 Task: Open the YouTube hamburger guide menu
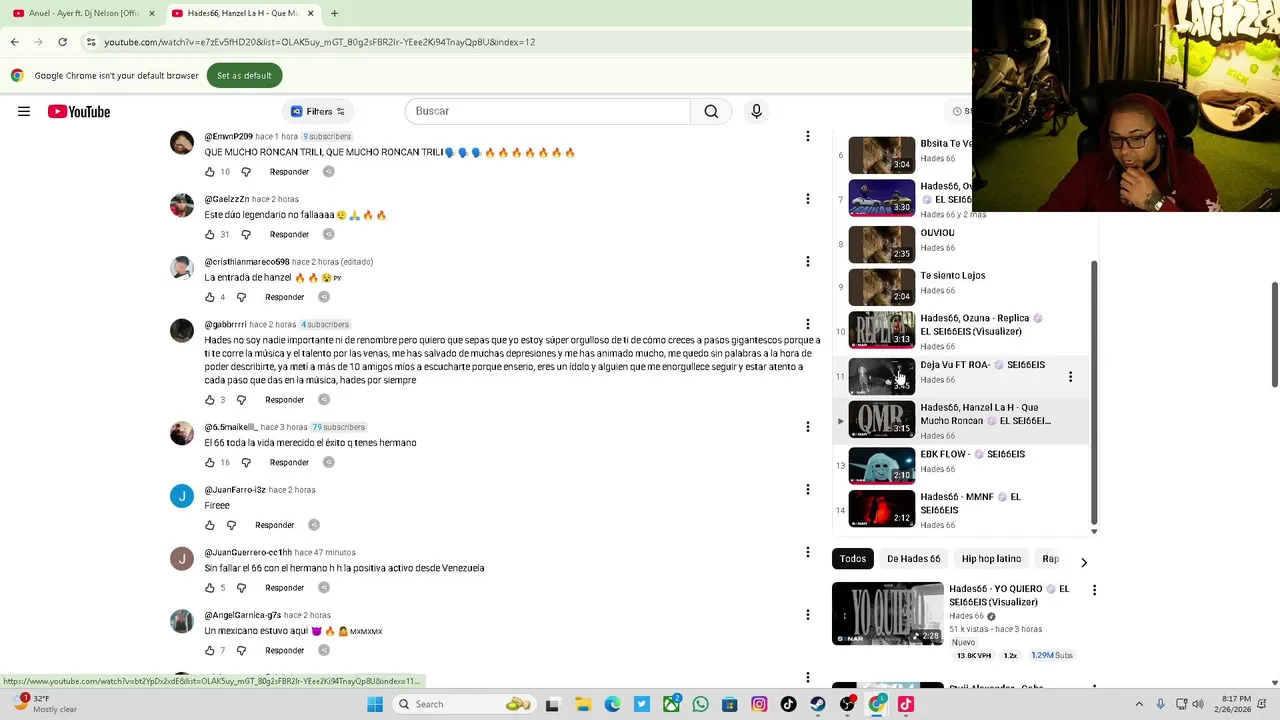pyautogui.click(x=24, y=111)
